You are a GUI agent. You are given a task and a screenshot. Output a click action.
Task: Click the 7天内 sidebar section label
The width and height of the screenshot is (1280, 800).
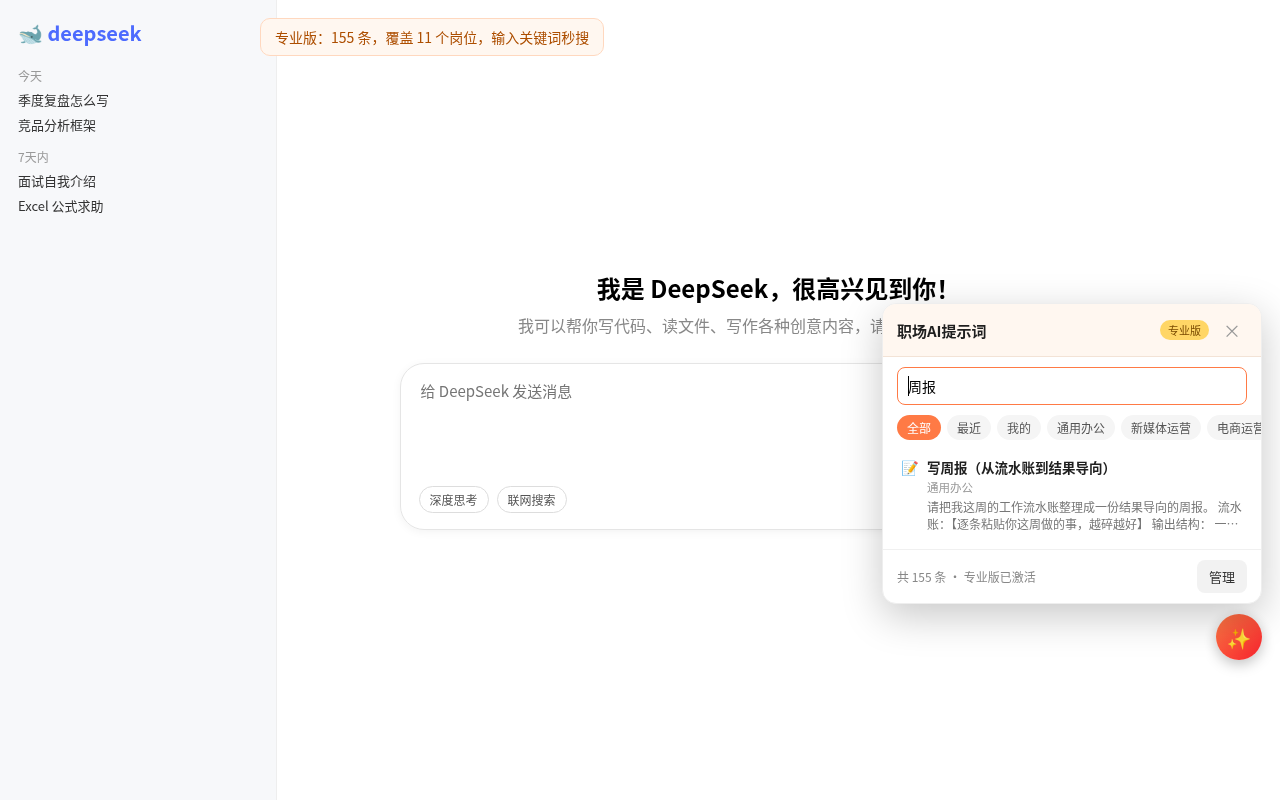[x=33, y=157]
